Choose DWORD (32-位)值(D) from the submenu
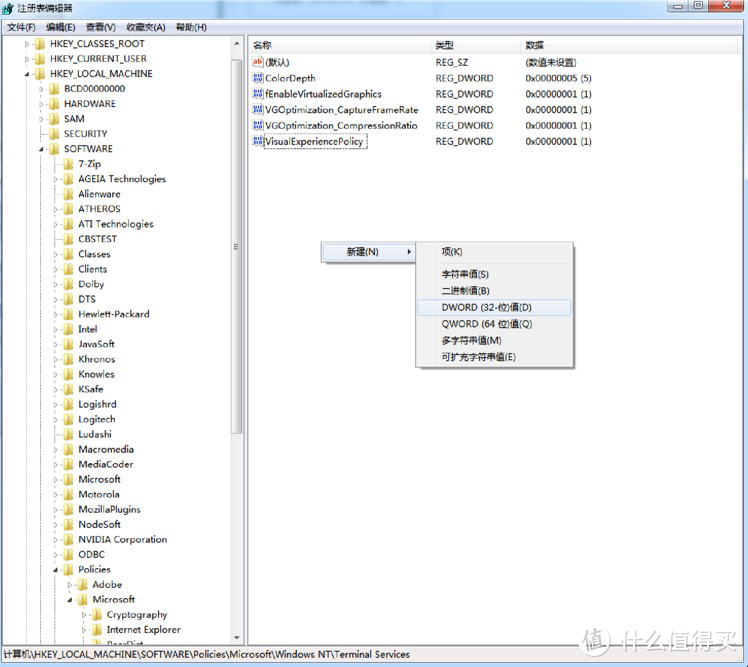 point(487,308)
